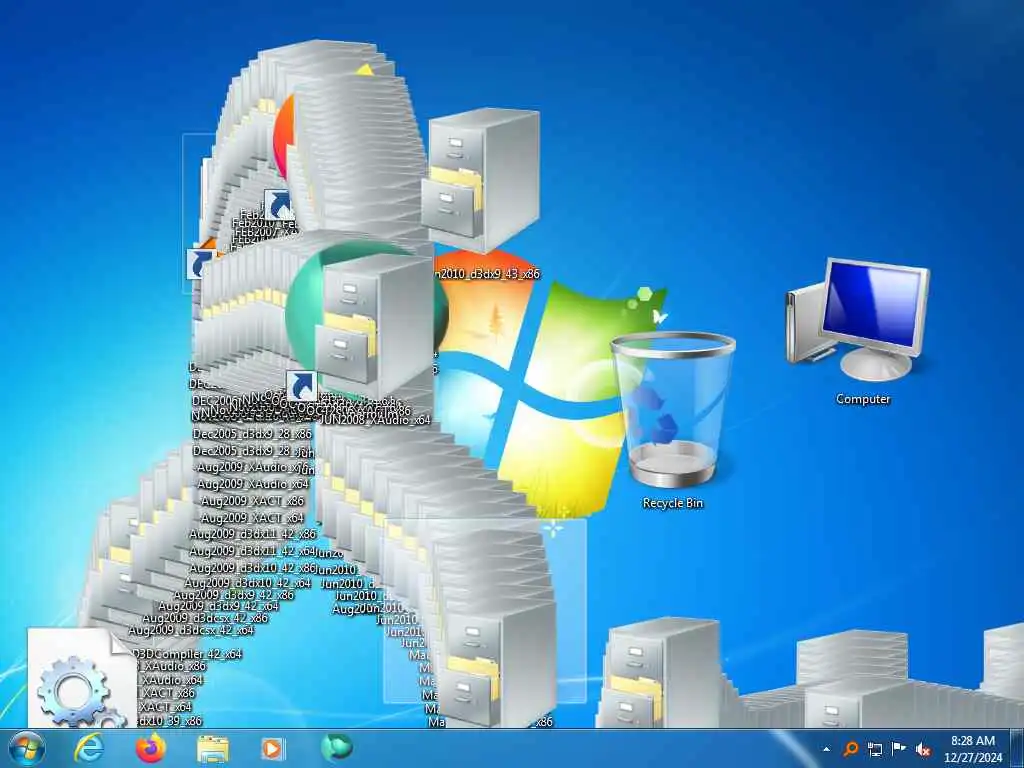Image resolution: width=1024 pixels, height=768 pixels.
Task: Open the Windows Start menu
Action: coord(27,748)
